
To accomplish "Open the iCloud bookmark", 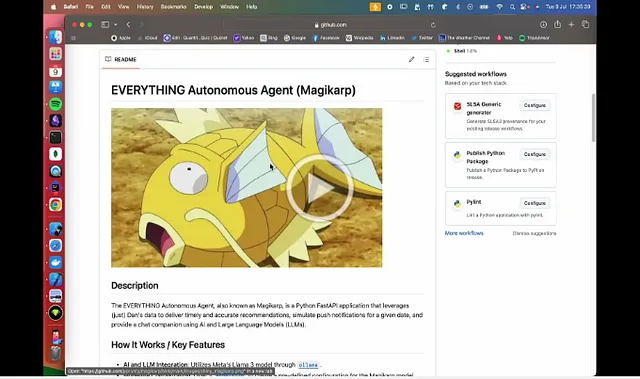I will click(x=148, y=38).
